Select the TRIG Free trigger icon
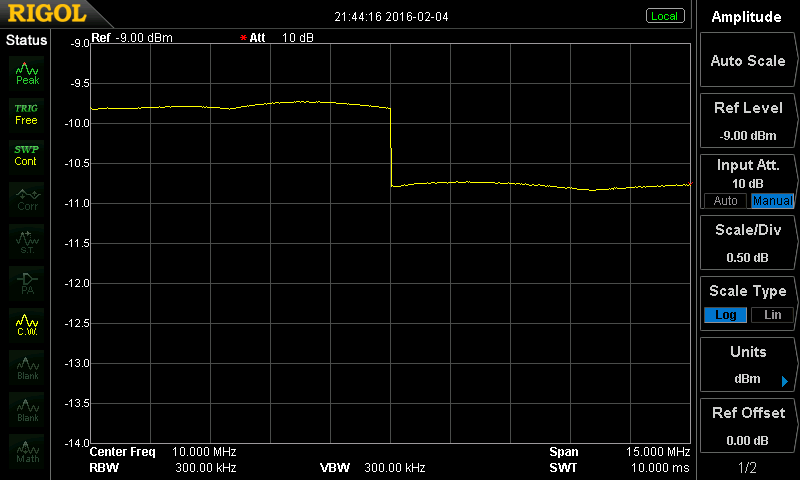 [27, 113]
